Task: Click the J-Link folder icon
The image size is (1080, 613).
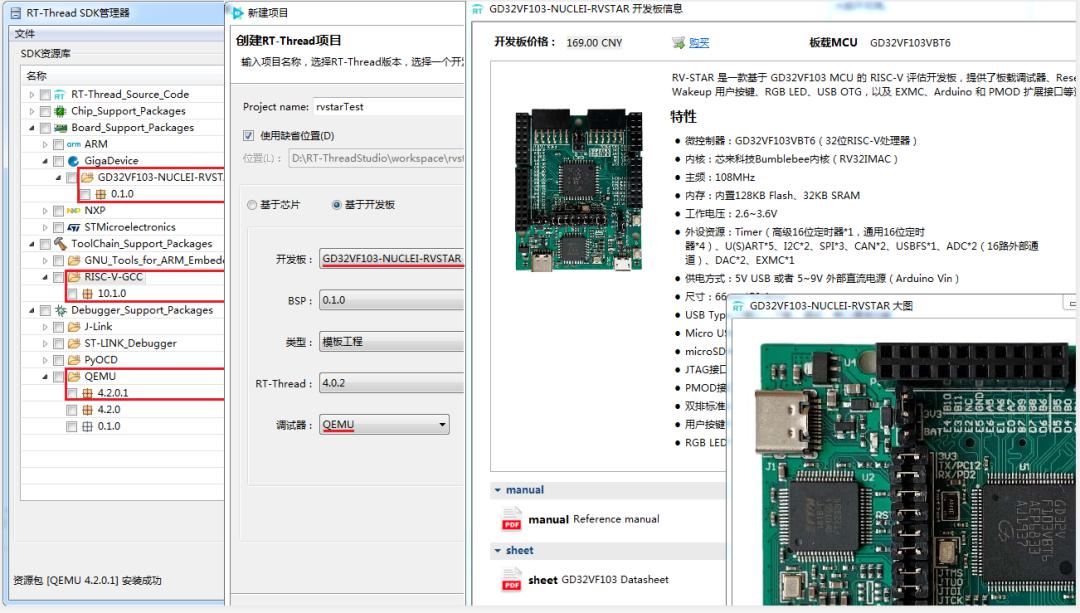Action: (x=74, y=326)
